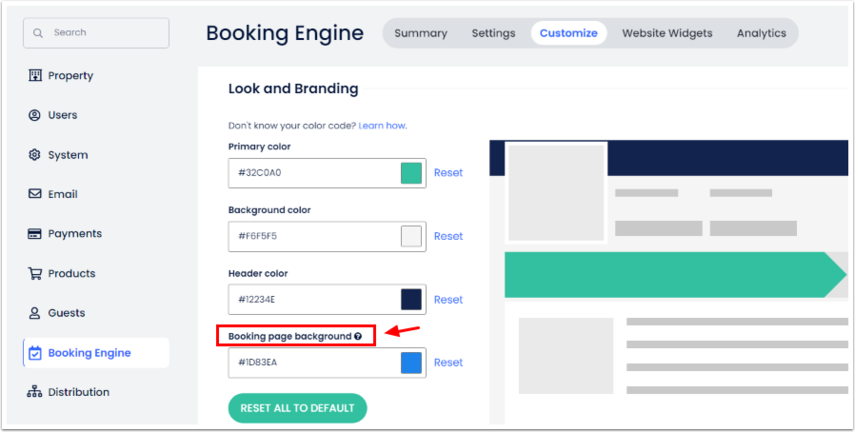The image size is (855, 432).
Task: Click the sidebar Search field
Action: point(96,33)
